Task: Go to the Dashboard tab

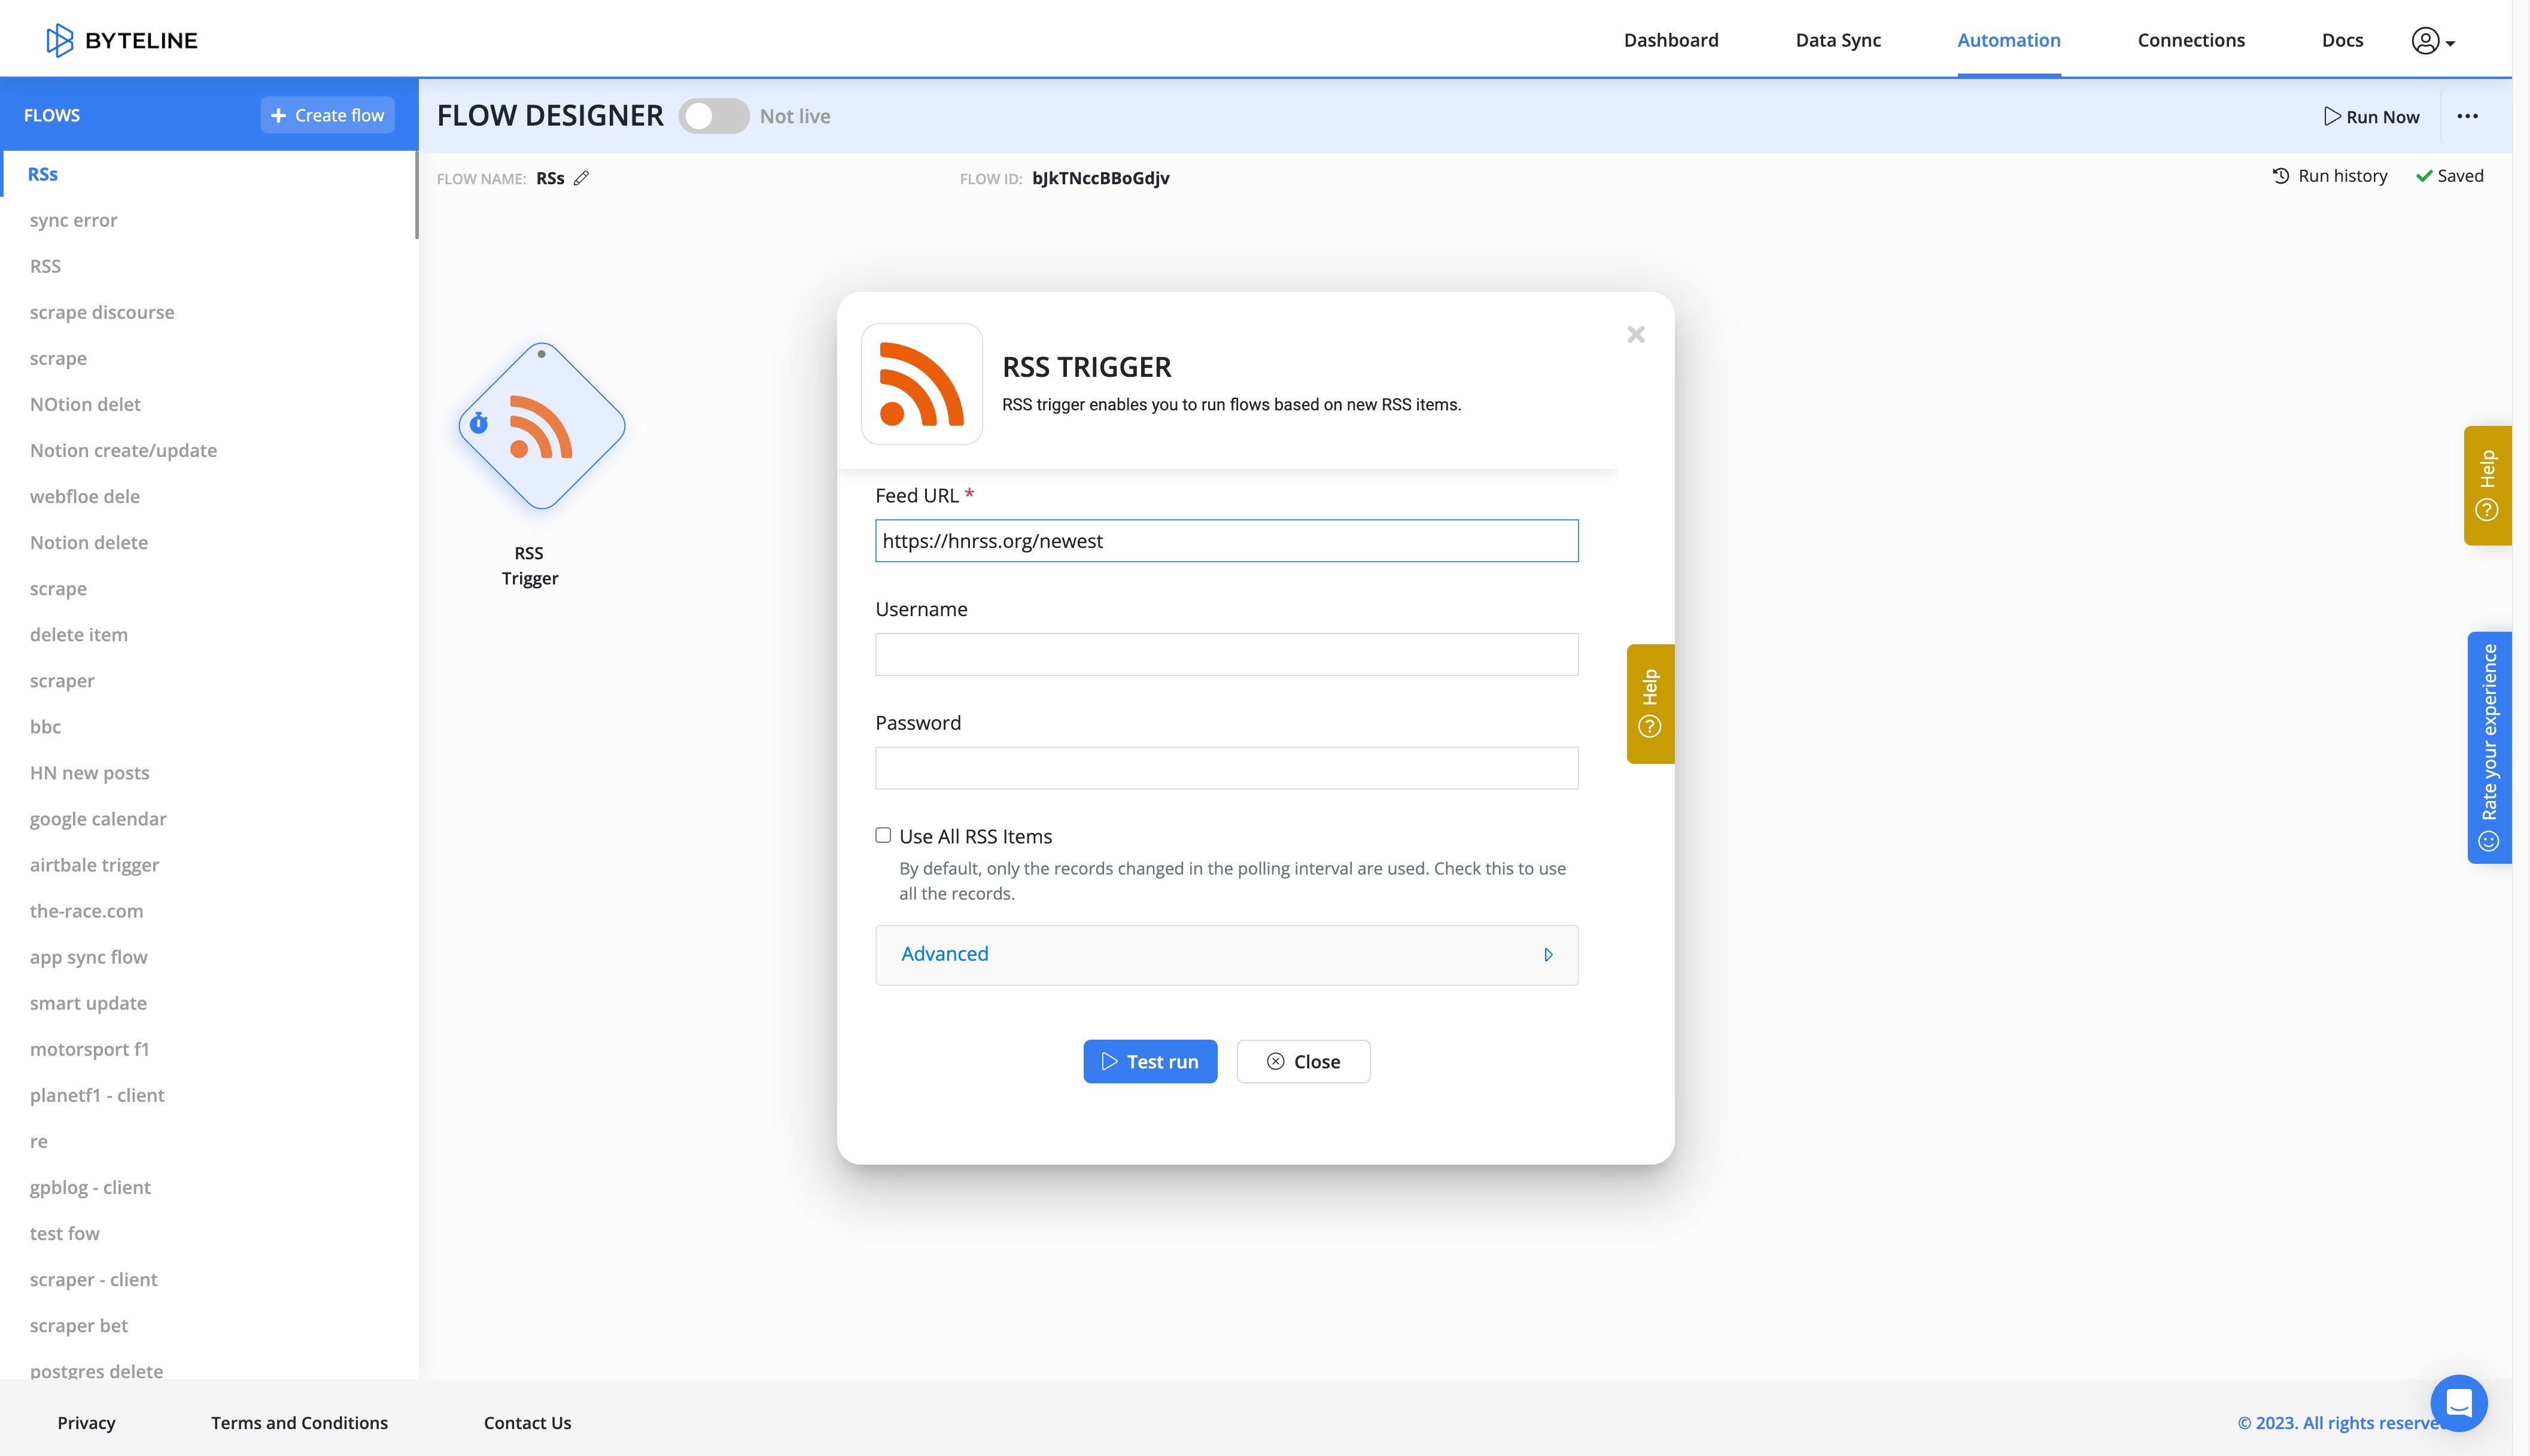Action: (x=1671, y=40)
